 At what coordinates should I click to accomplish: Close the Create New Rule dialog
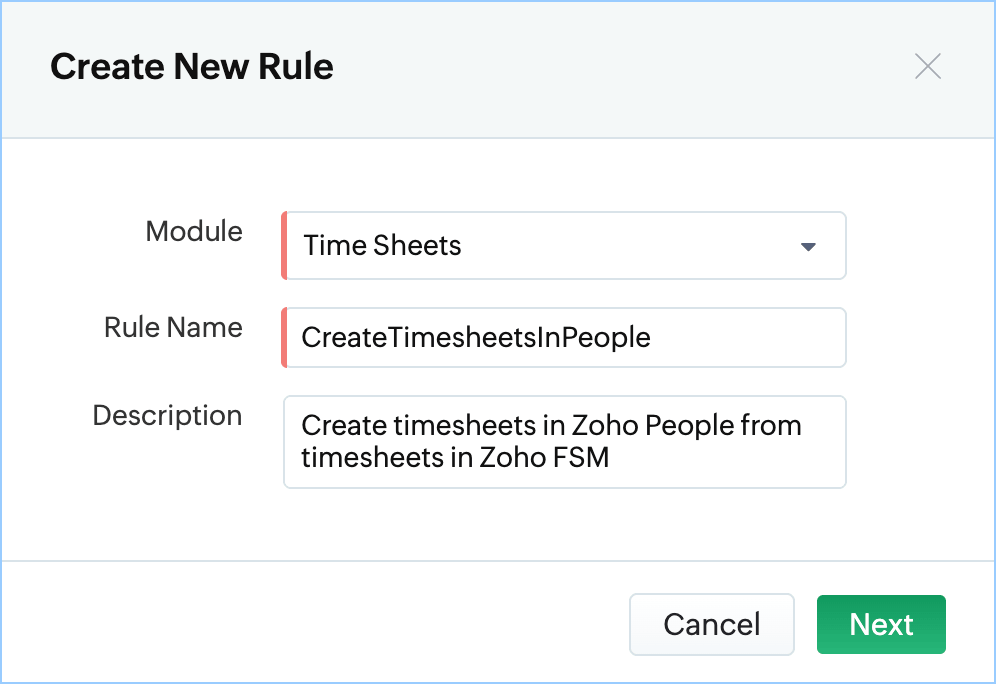[x=928, y=67]
